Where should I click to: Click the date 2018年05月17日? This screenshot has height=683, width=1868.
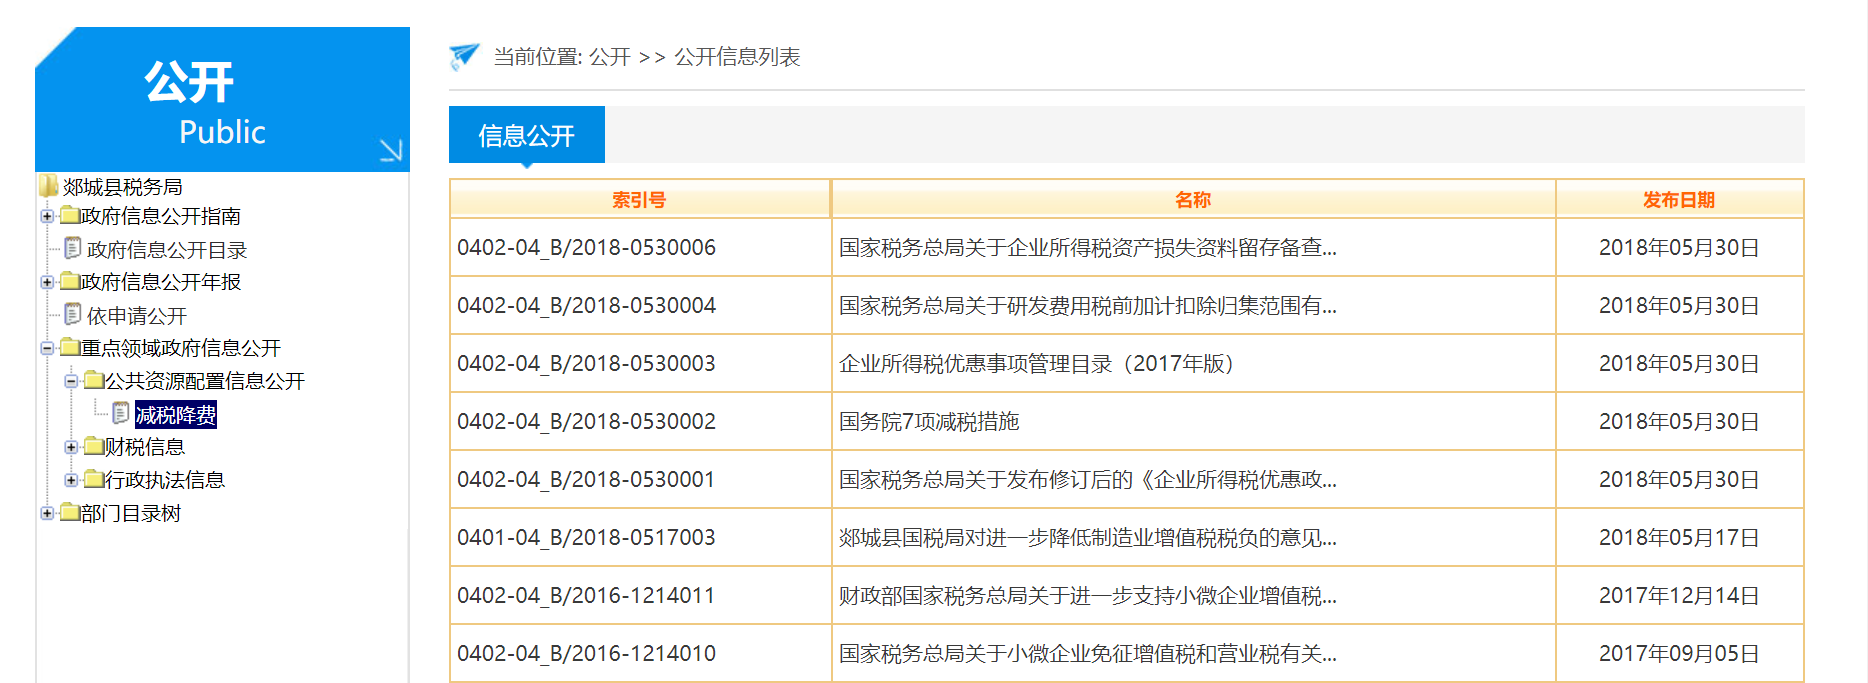(1679, 537)
